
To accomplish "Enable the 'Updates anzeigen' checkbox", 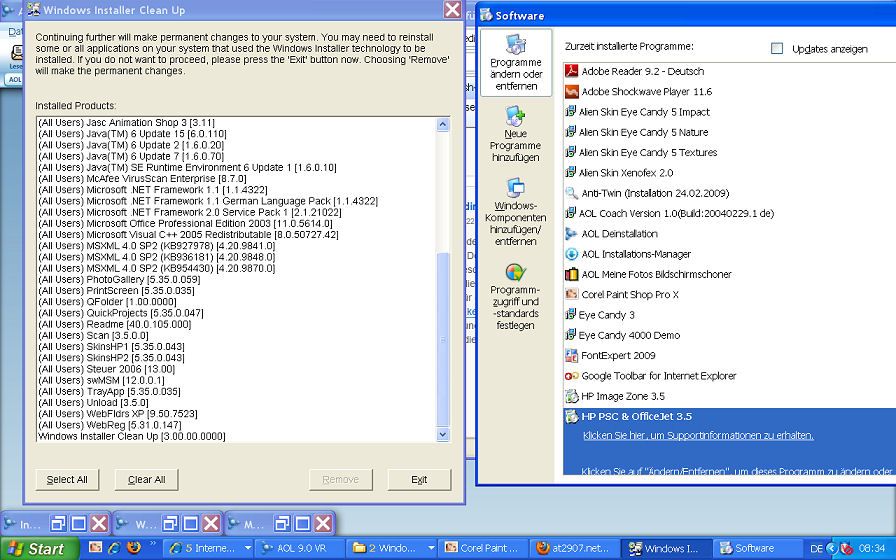I will [777, 49].
